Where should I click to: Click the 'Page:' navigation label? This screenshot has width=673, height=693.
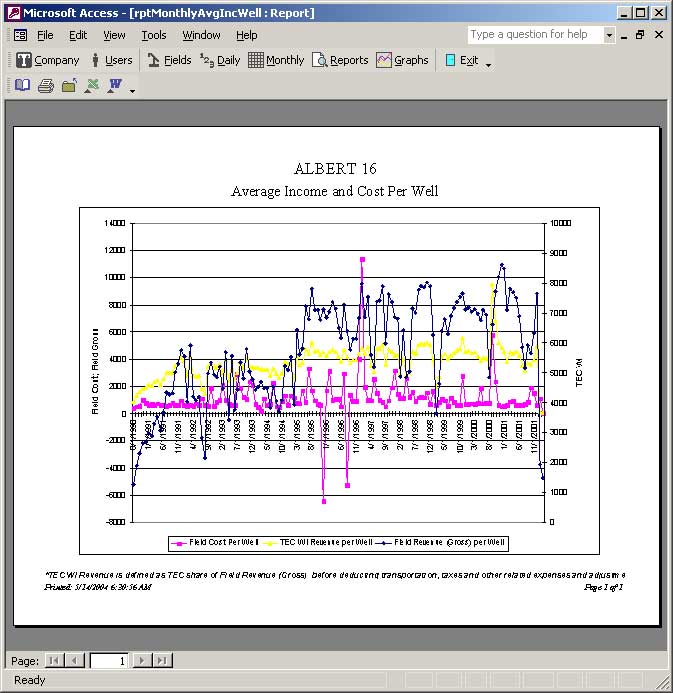(25, 661)
